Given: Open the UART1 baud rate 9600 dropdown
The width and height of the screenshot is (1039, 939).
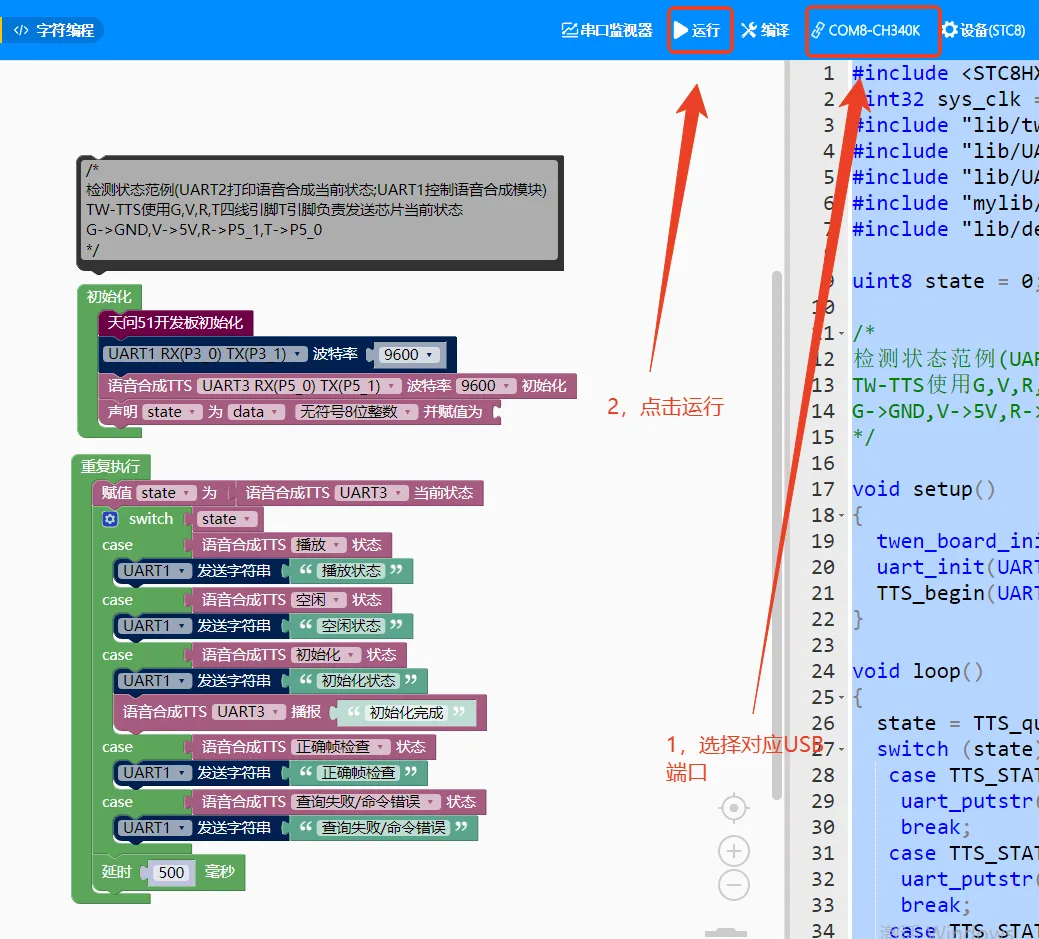Looking at the screenshot, I should (x=407, y=355).
